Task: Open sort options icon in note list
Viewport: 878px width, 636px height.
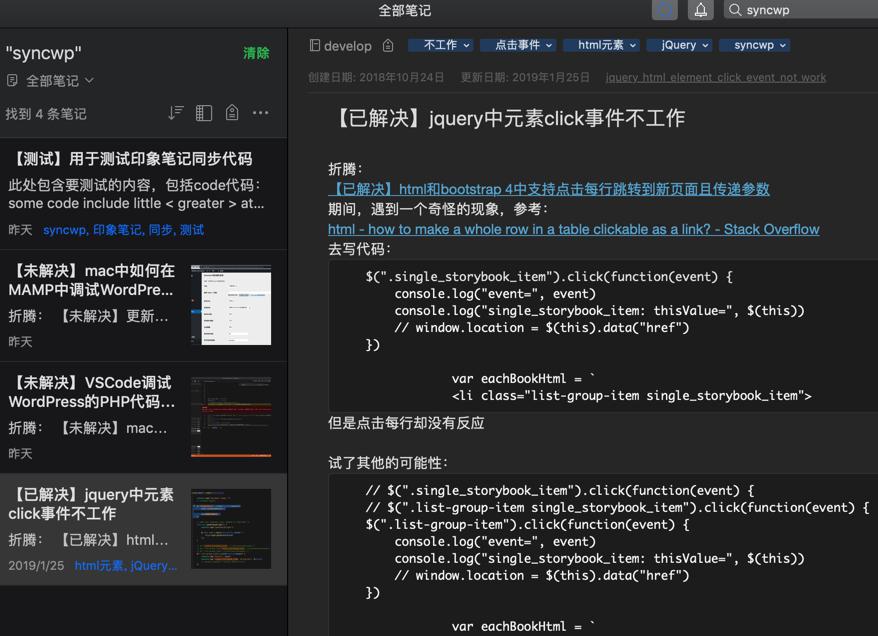Action: 176,113
